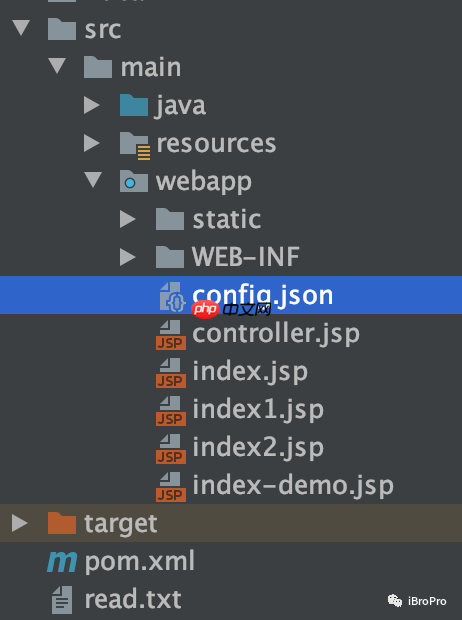Collapse the src folder arrow
The image size is (462, 620).
click(21, 28)
